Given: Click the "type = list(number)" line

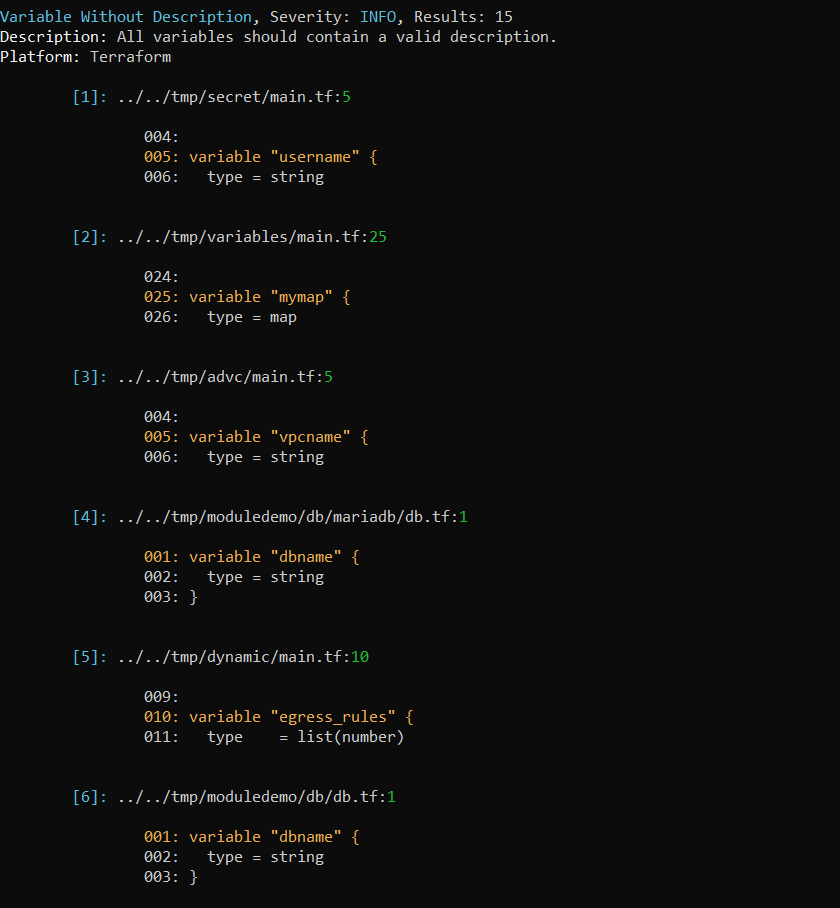Looking at the screenshot, I should point(305,737).
